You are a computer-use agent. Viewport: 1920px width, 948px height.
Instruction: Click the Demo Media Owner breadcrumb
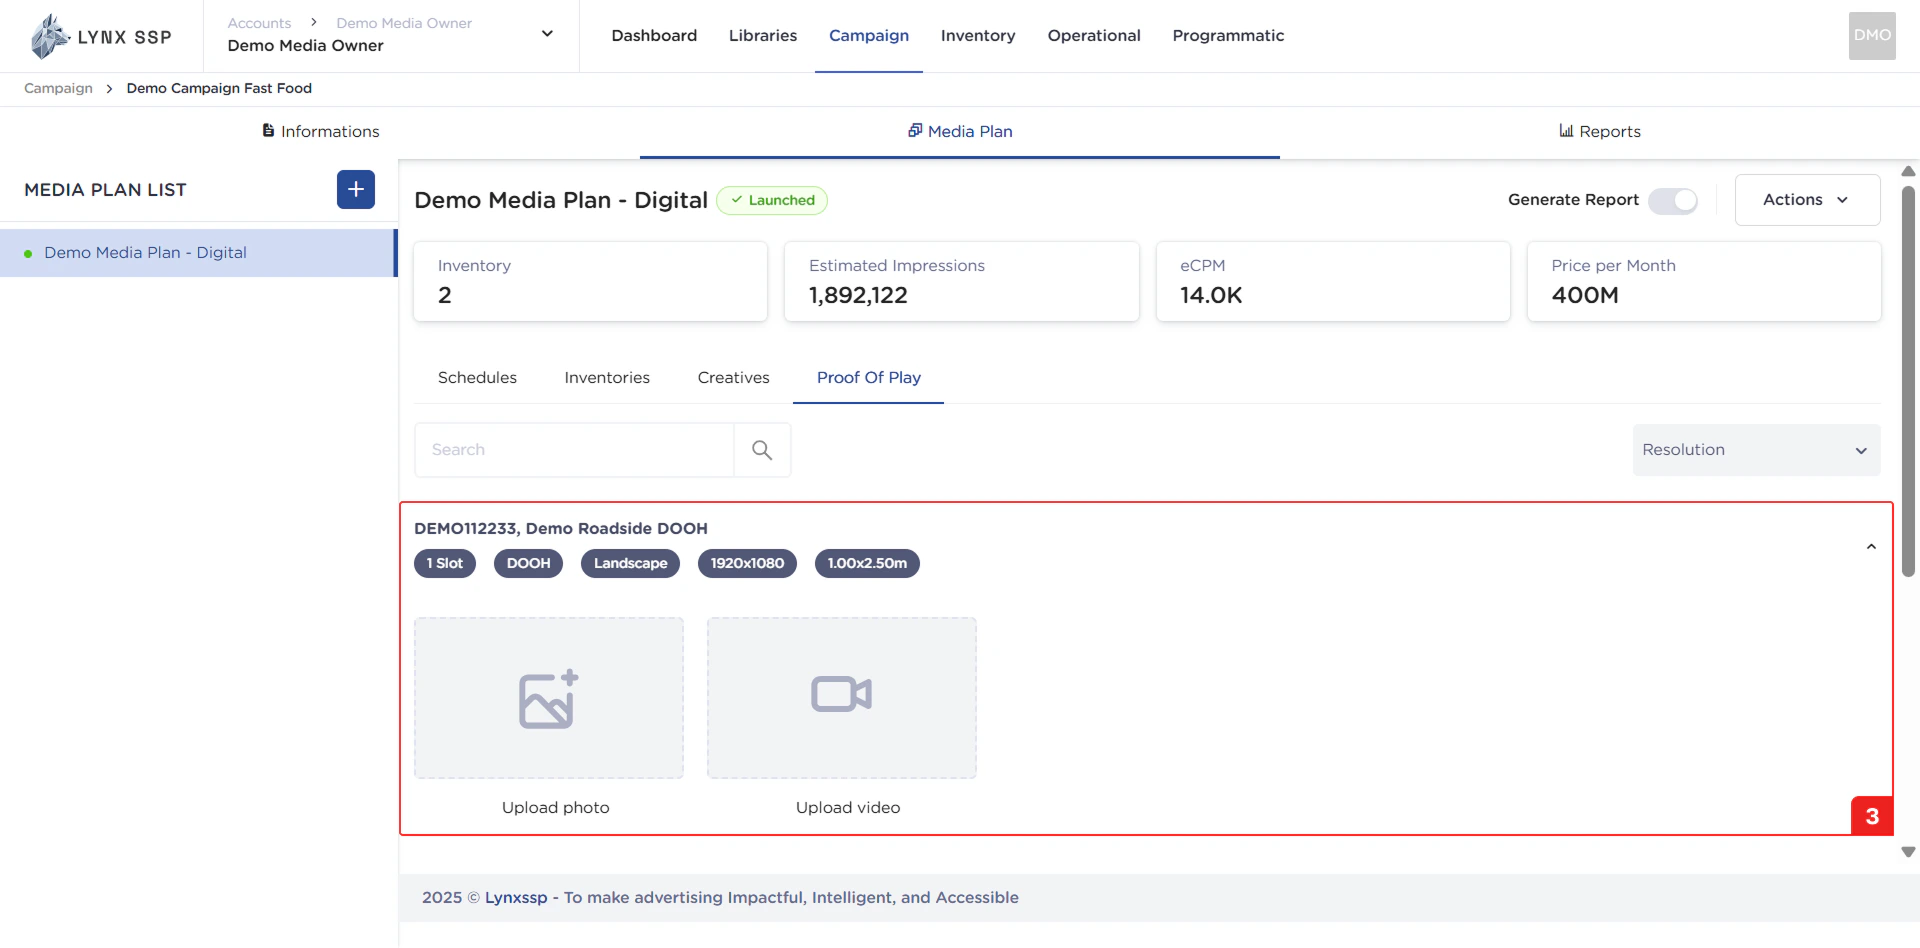[x=404, y=23]
